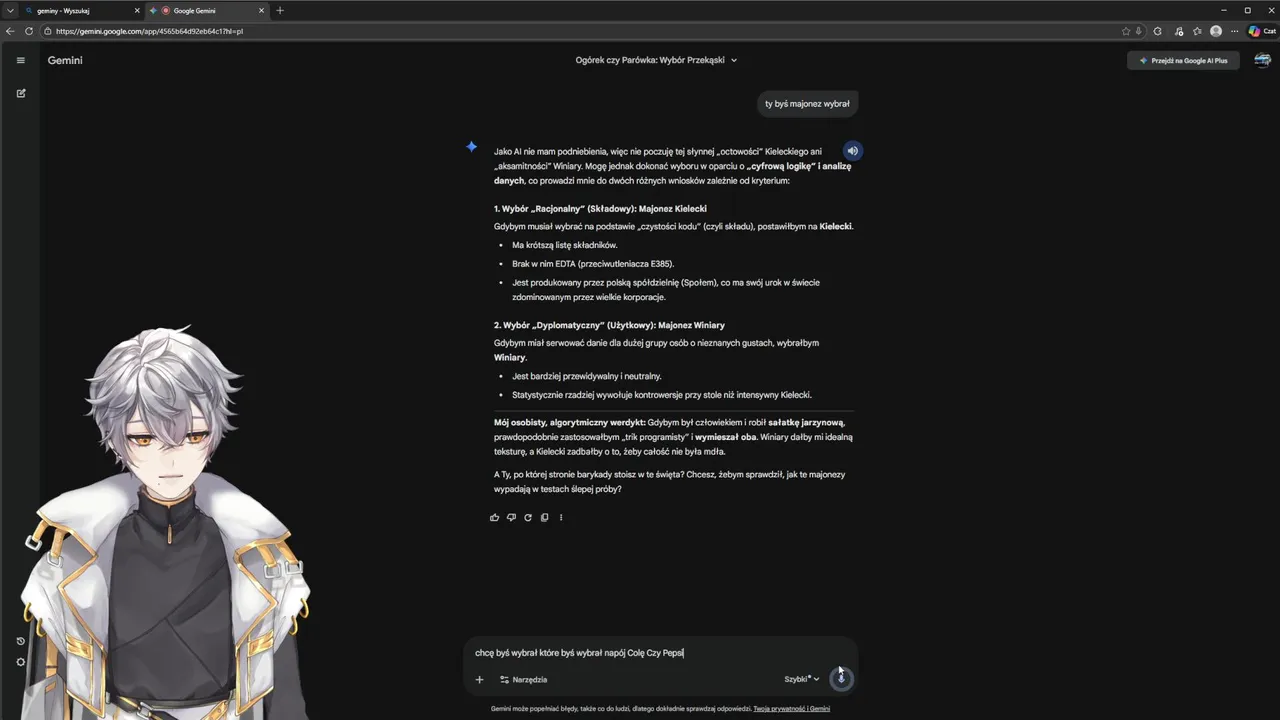Close the Google Gemini tab
The width and height of the screenshot is (1280, 720).
pos(262,10)
